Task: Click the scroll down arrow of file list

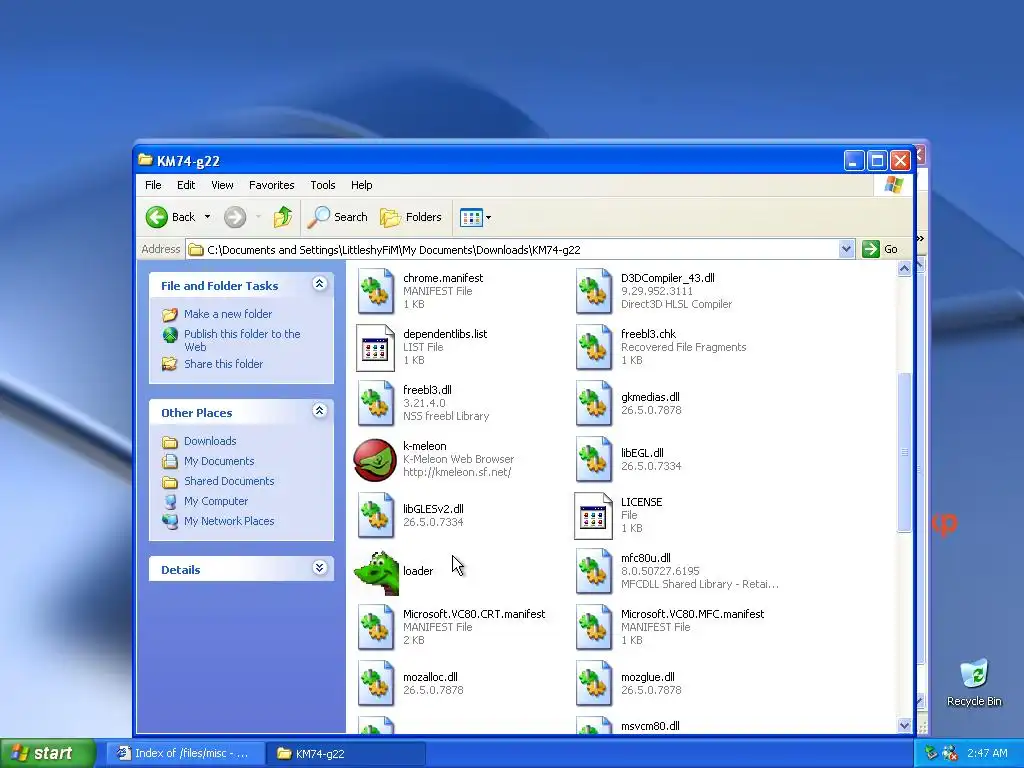Action: click(x=904, y=725)
